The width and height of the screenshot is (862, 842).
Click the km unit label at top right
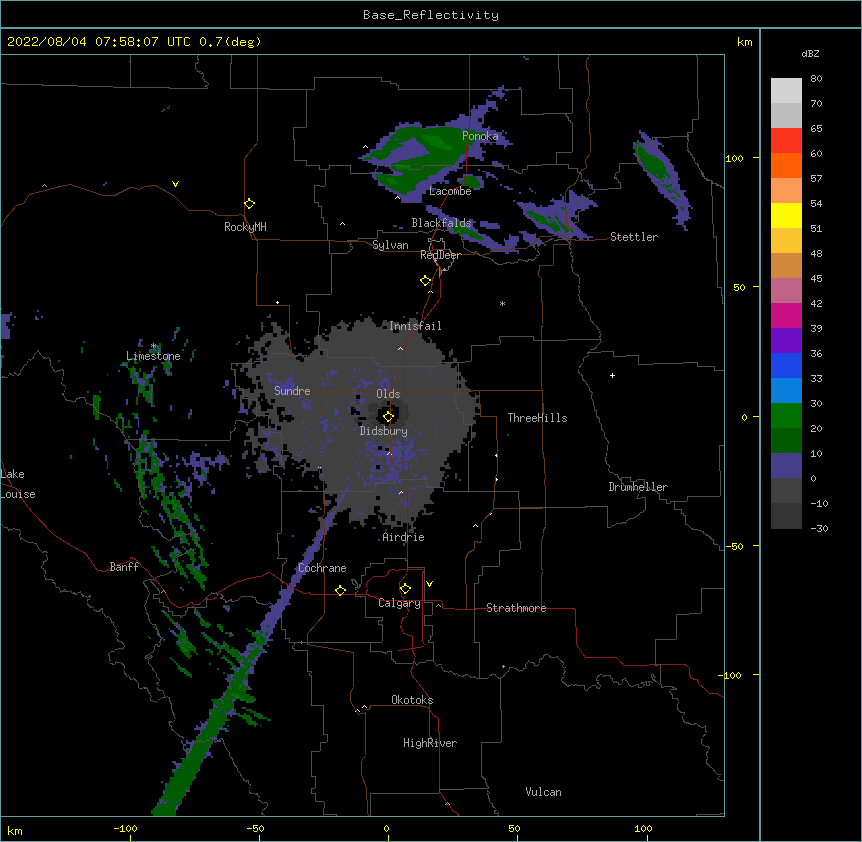(x=744, y=42)
